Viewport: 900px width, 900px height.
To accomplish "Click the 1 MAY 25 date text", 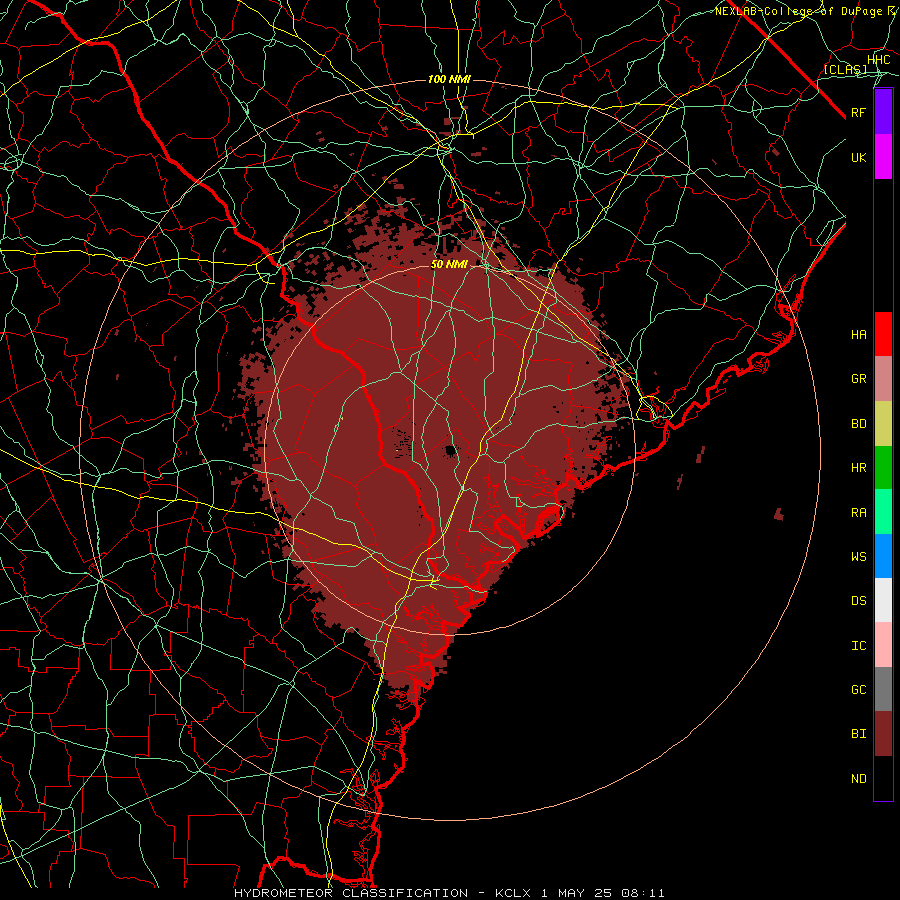I will [x=576, y=893].
